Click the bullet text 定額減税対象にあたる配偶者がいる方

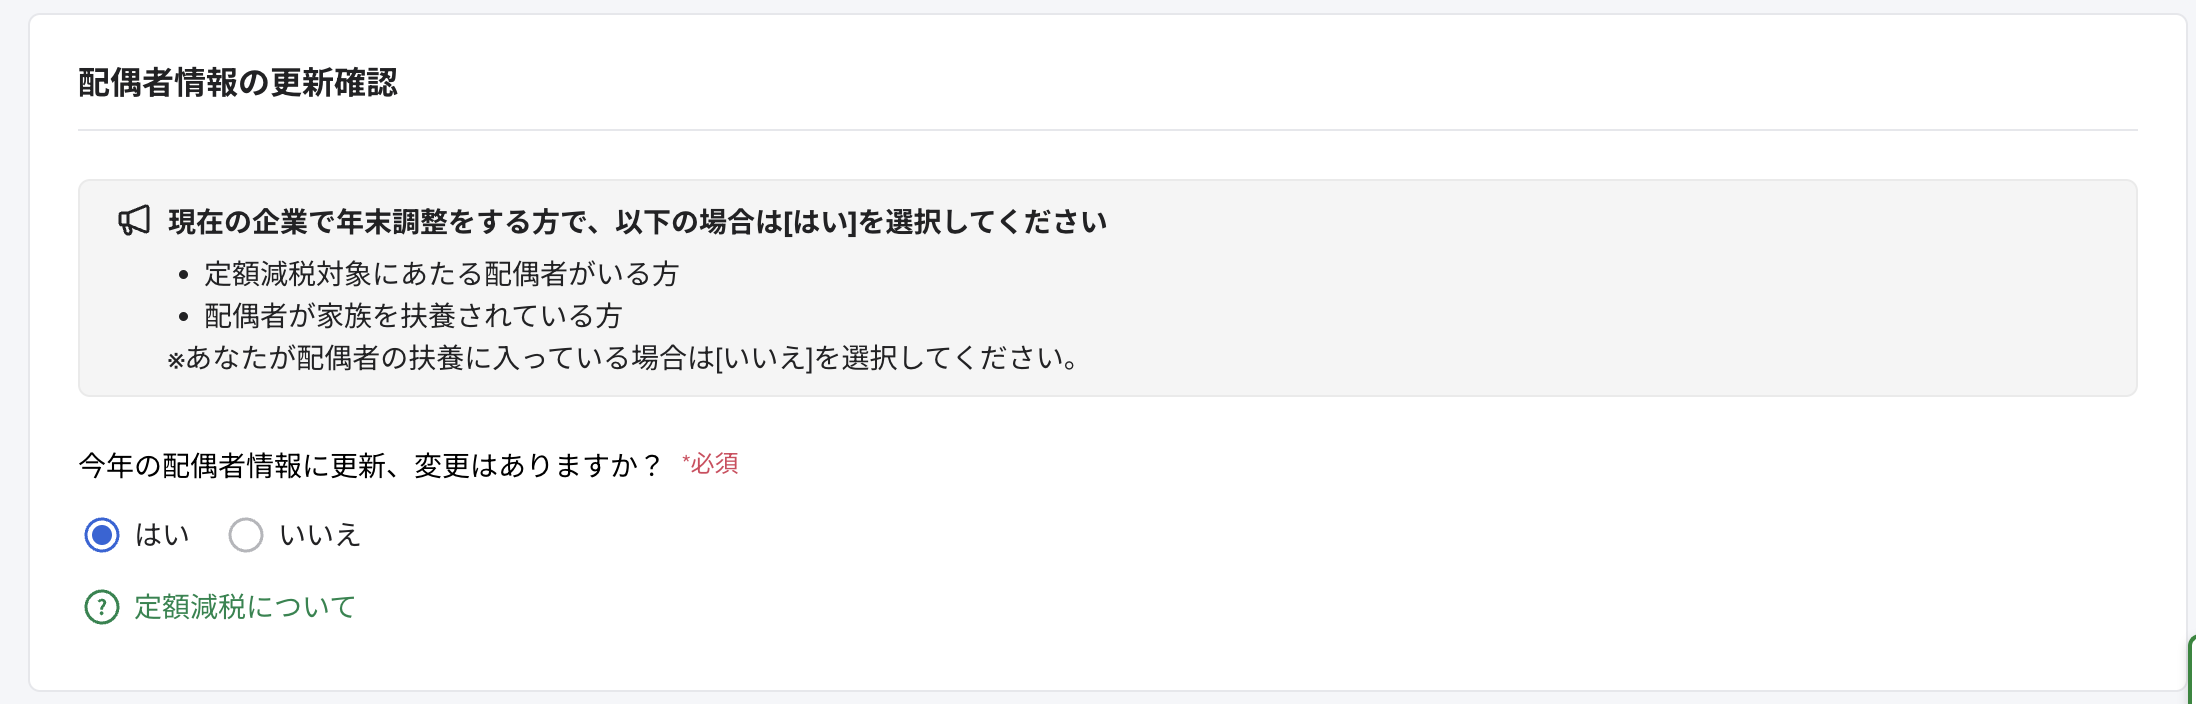click(442, 274)
